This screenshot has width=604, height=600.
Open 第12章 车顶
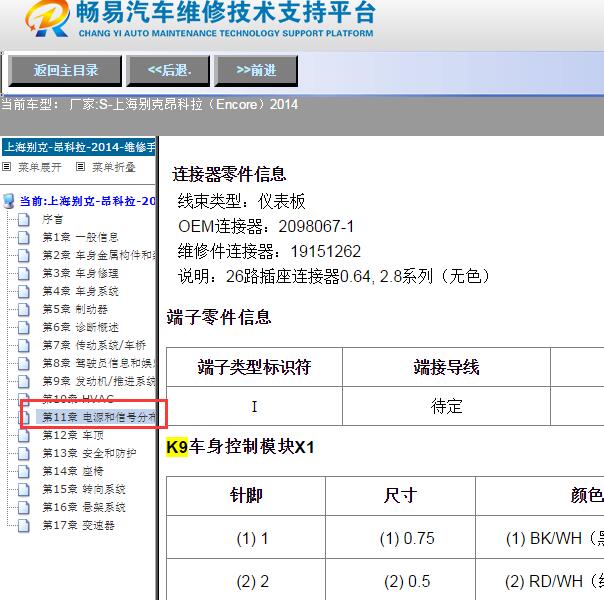click(x=73, y=435)
